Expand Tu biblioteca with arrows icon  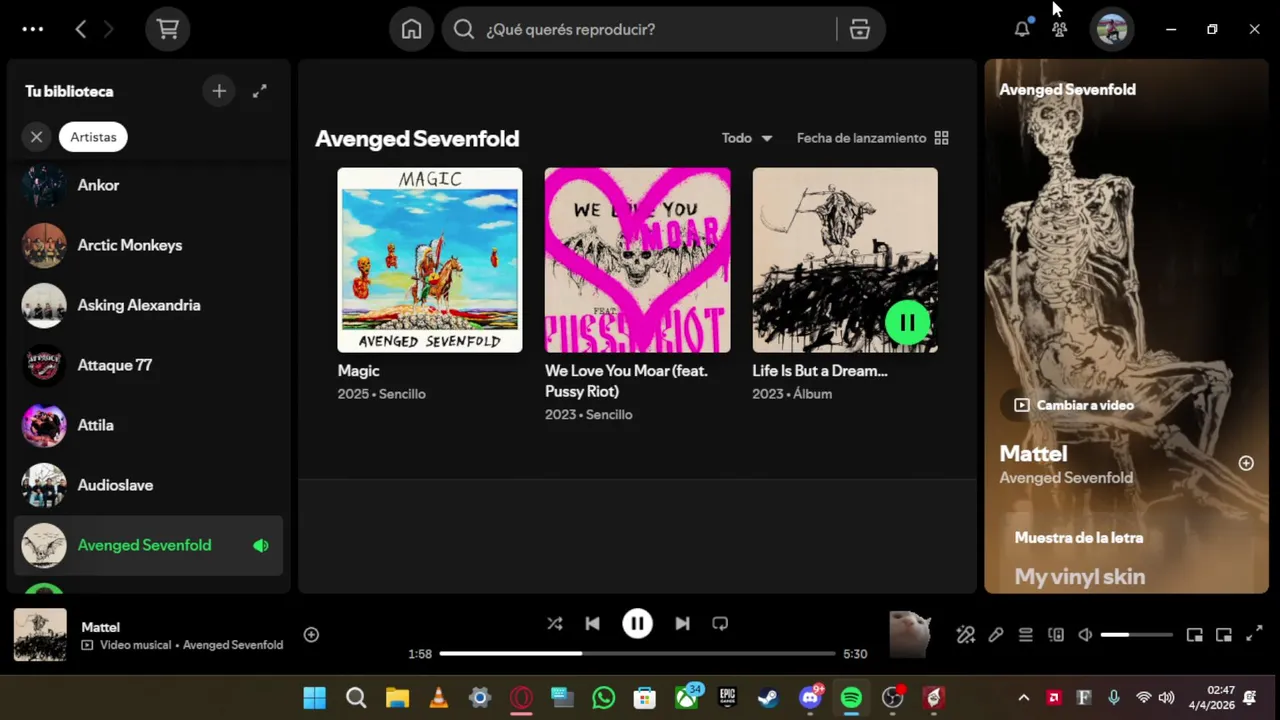[x=260, y=91]
